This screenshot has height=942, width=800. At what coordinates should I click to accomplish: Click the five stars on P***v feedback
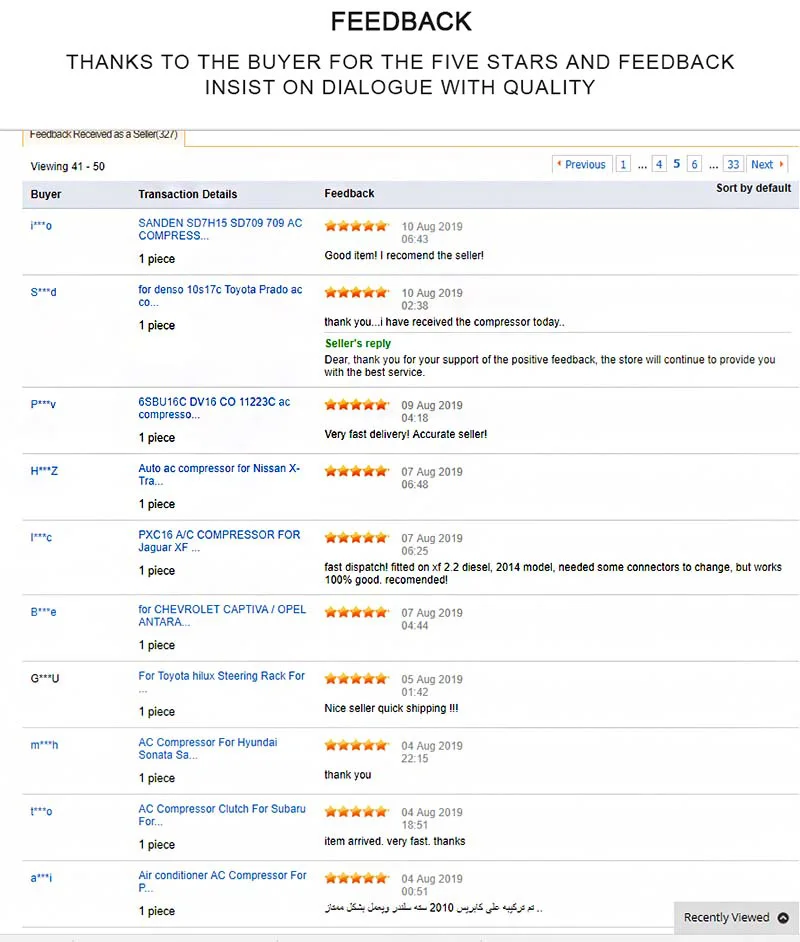point(357,404)
